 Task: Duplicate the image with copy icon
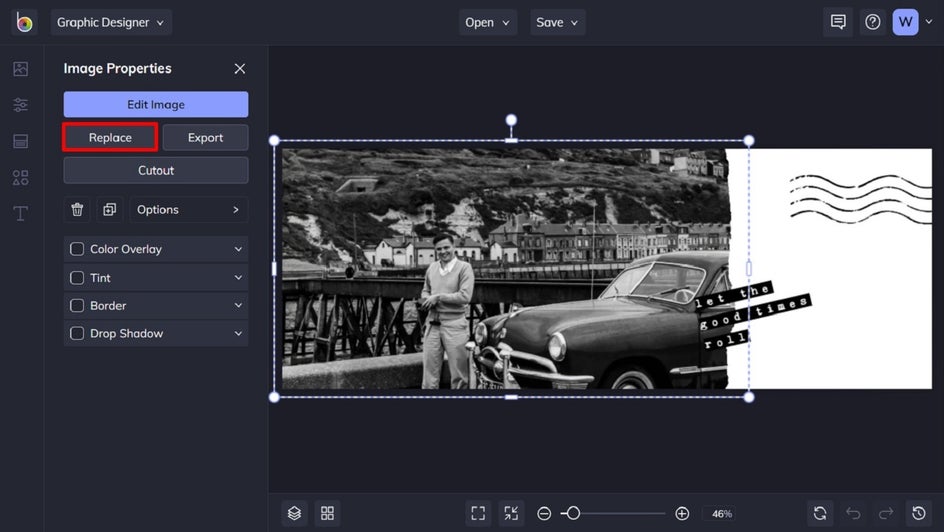[109, 210]
